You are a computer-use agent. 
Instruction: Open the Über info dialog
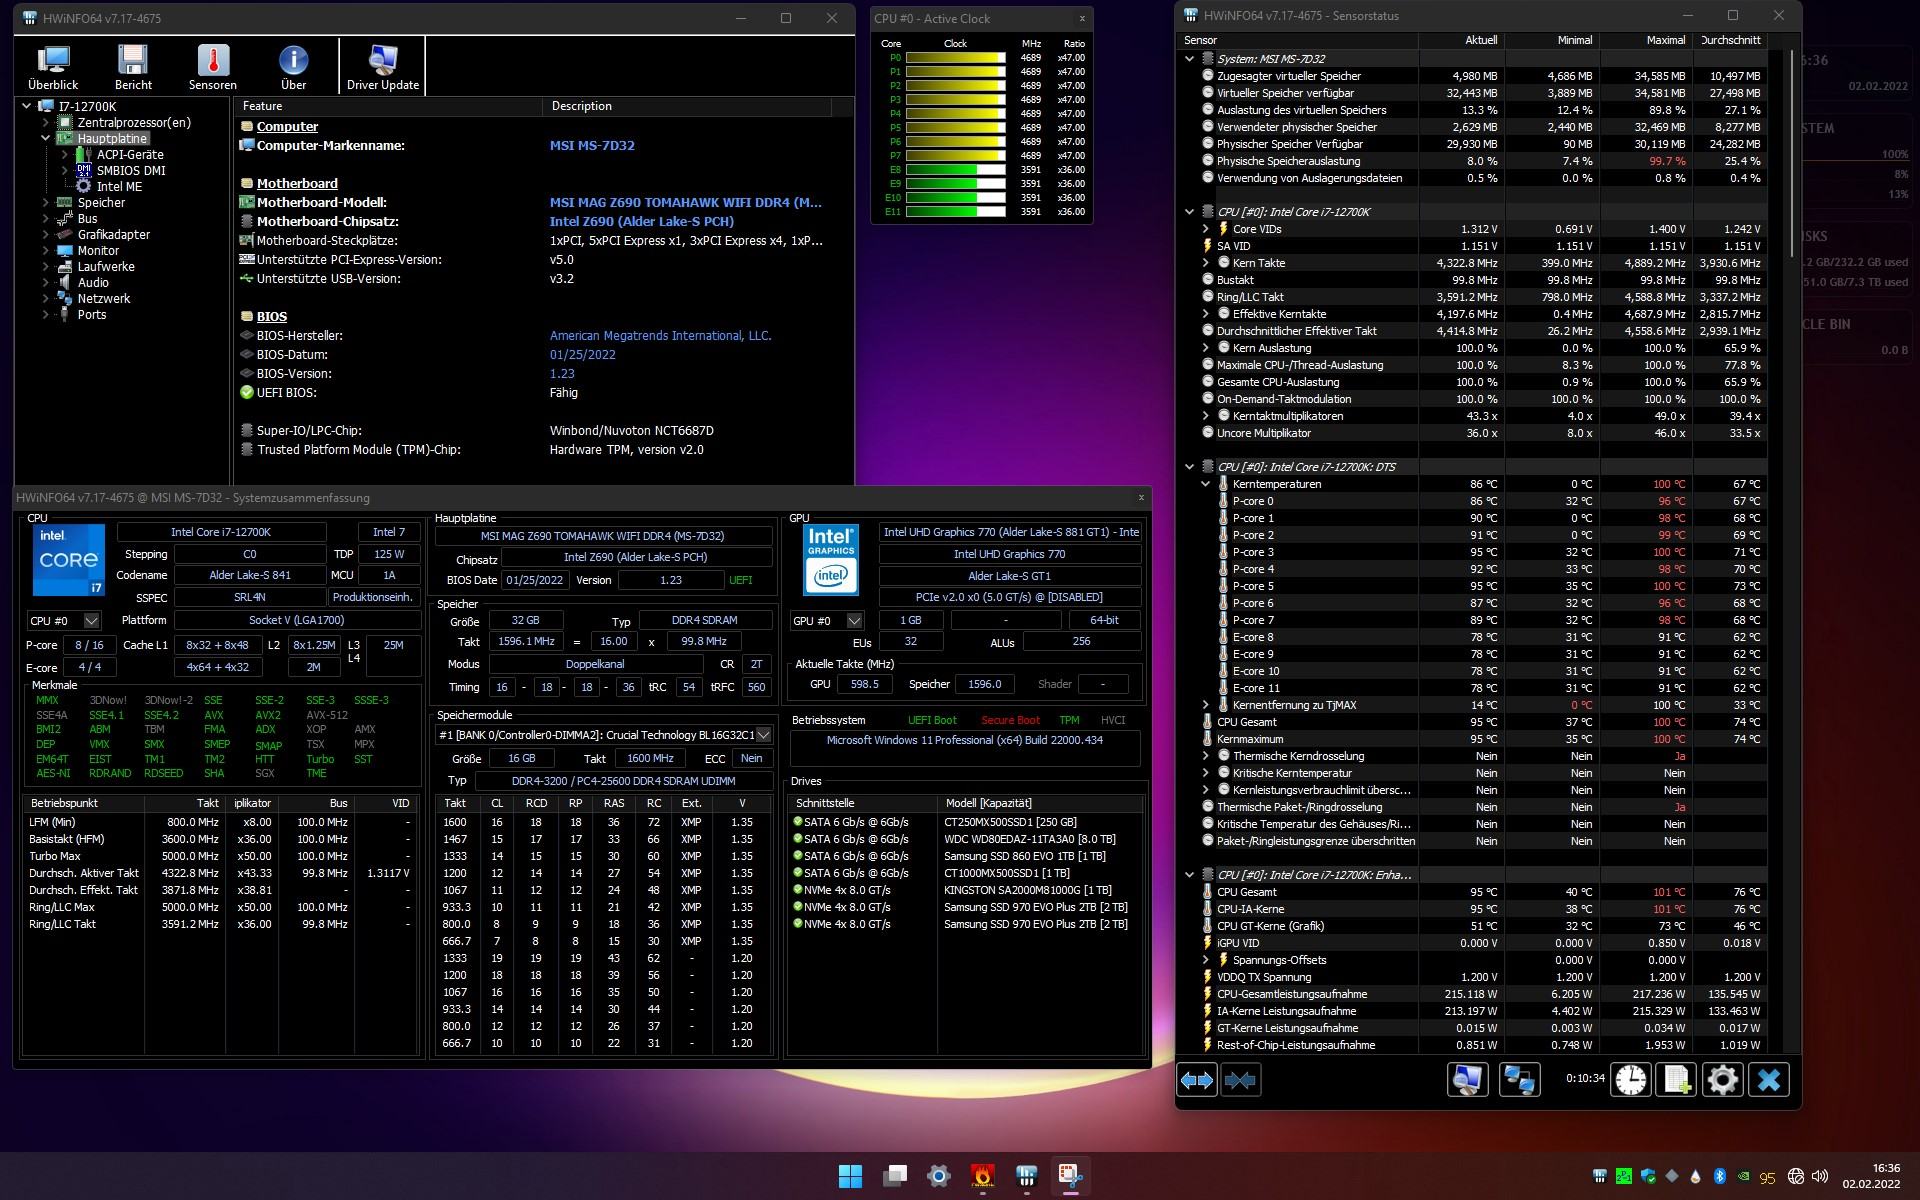pyautogui.click(x=293, y=67)
